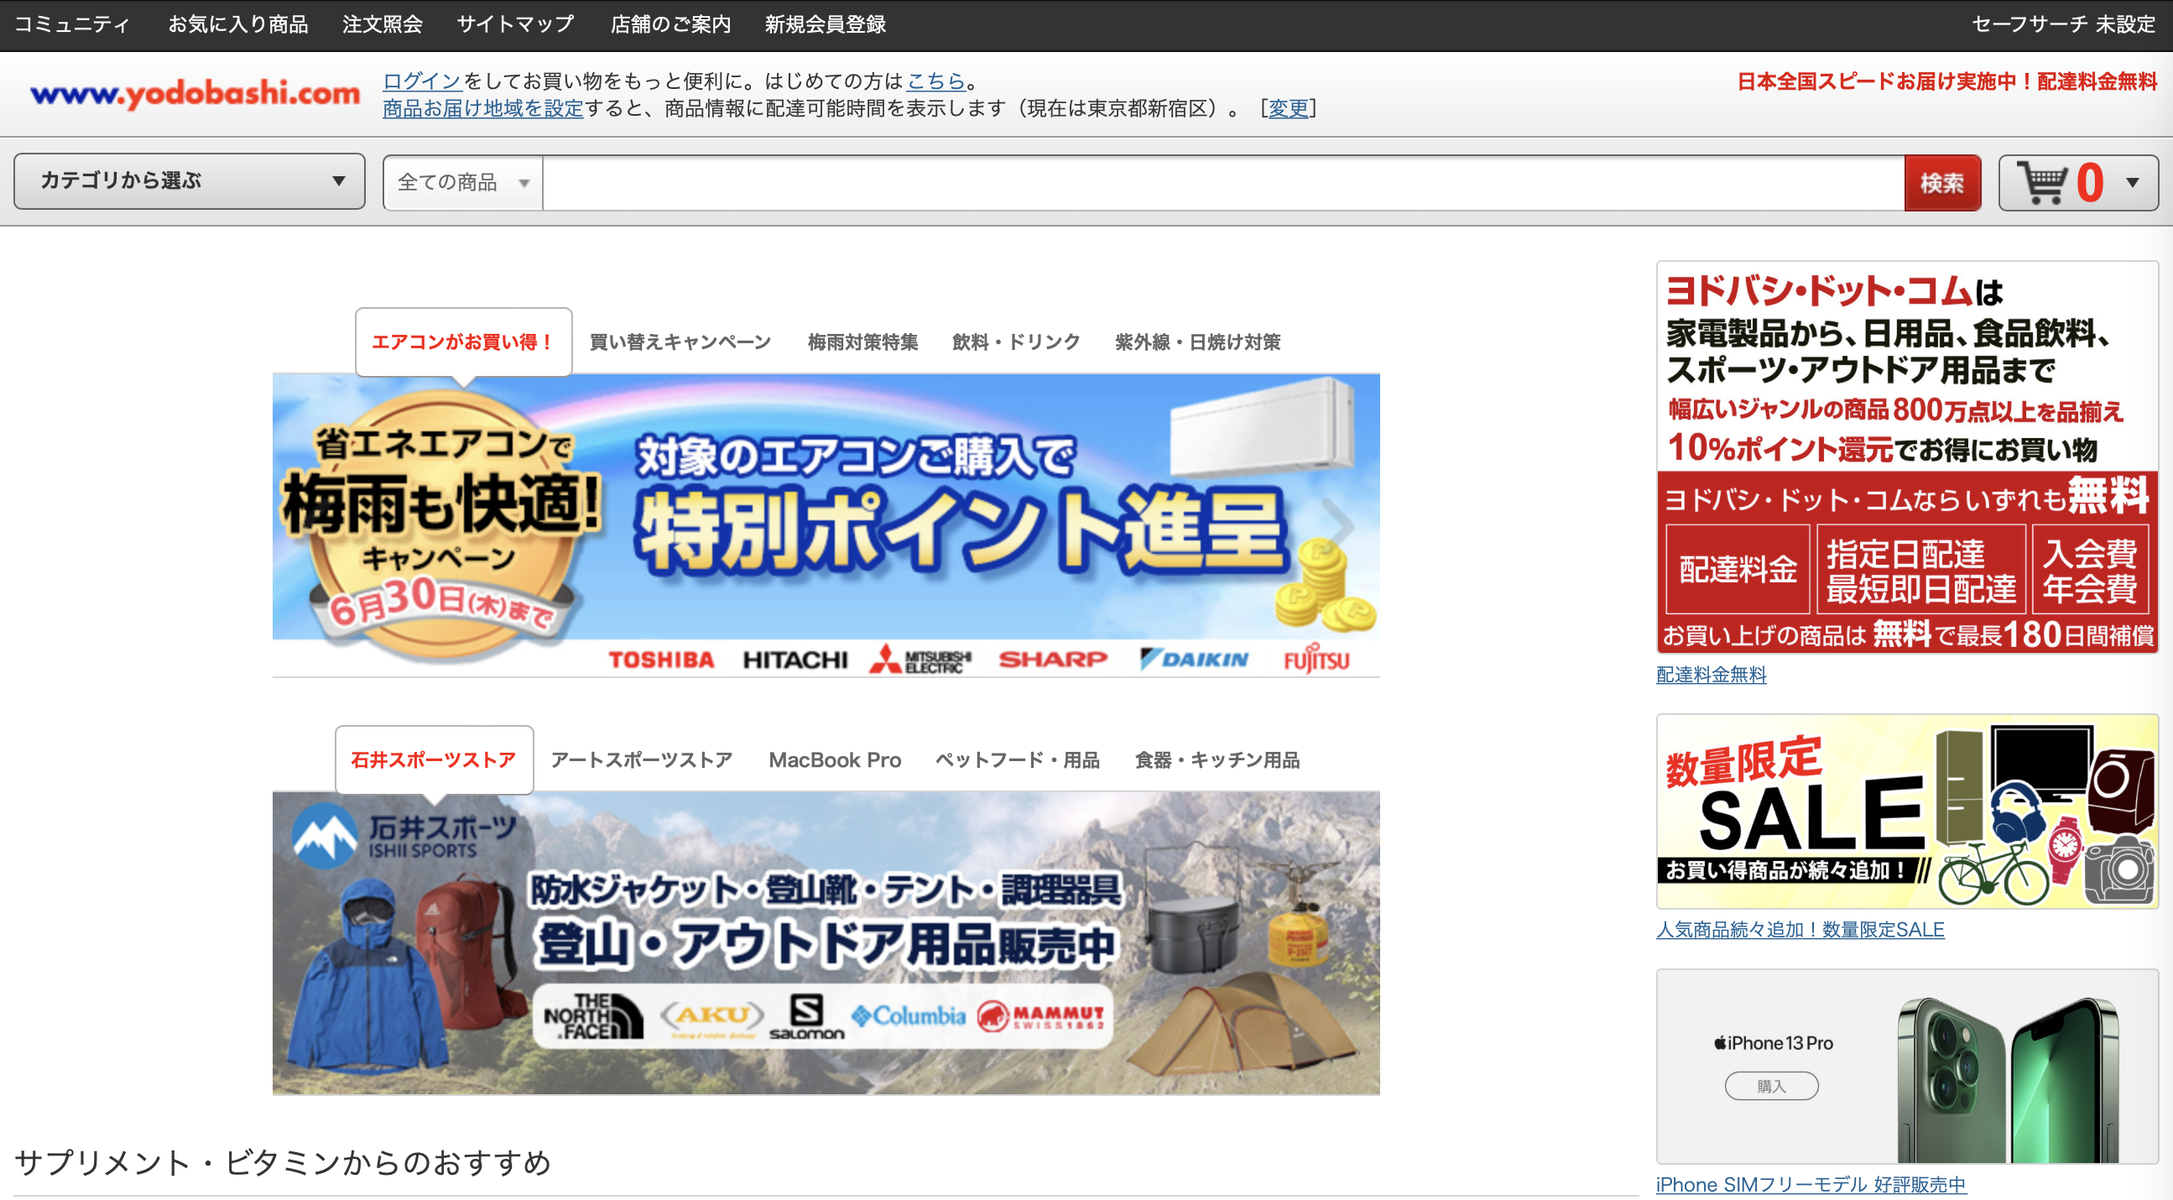This screenshot has height=1200, width=2173.
Task: Select the アートスポーツストア tab
Action: (642, 760)
